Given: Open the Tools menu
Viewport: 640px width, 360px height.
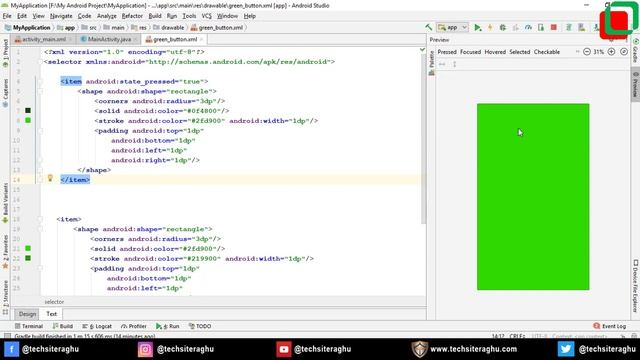Looking at the screenshot, I should pos(189,16).
